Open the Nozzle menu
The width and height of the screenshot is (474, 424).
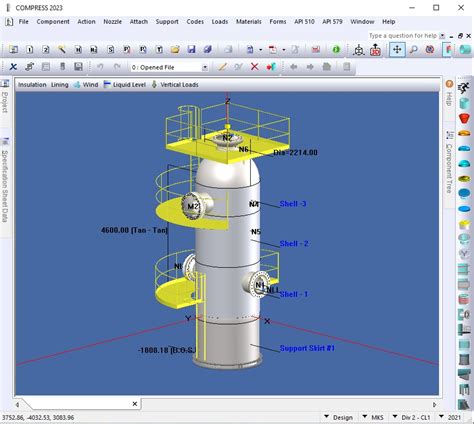tap(112, 22)
